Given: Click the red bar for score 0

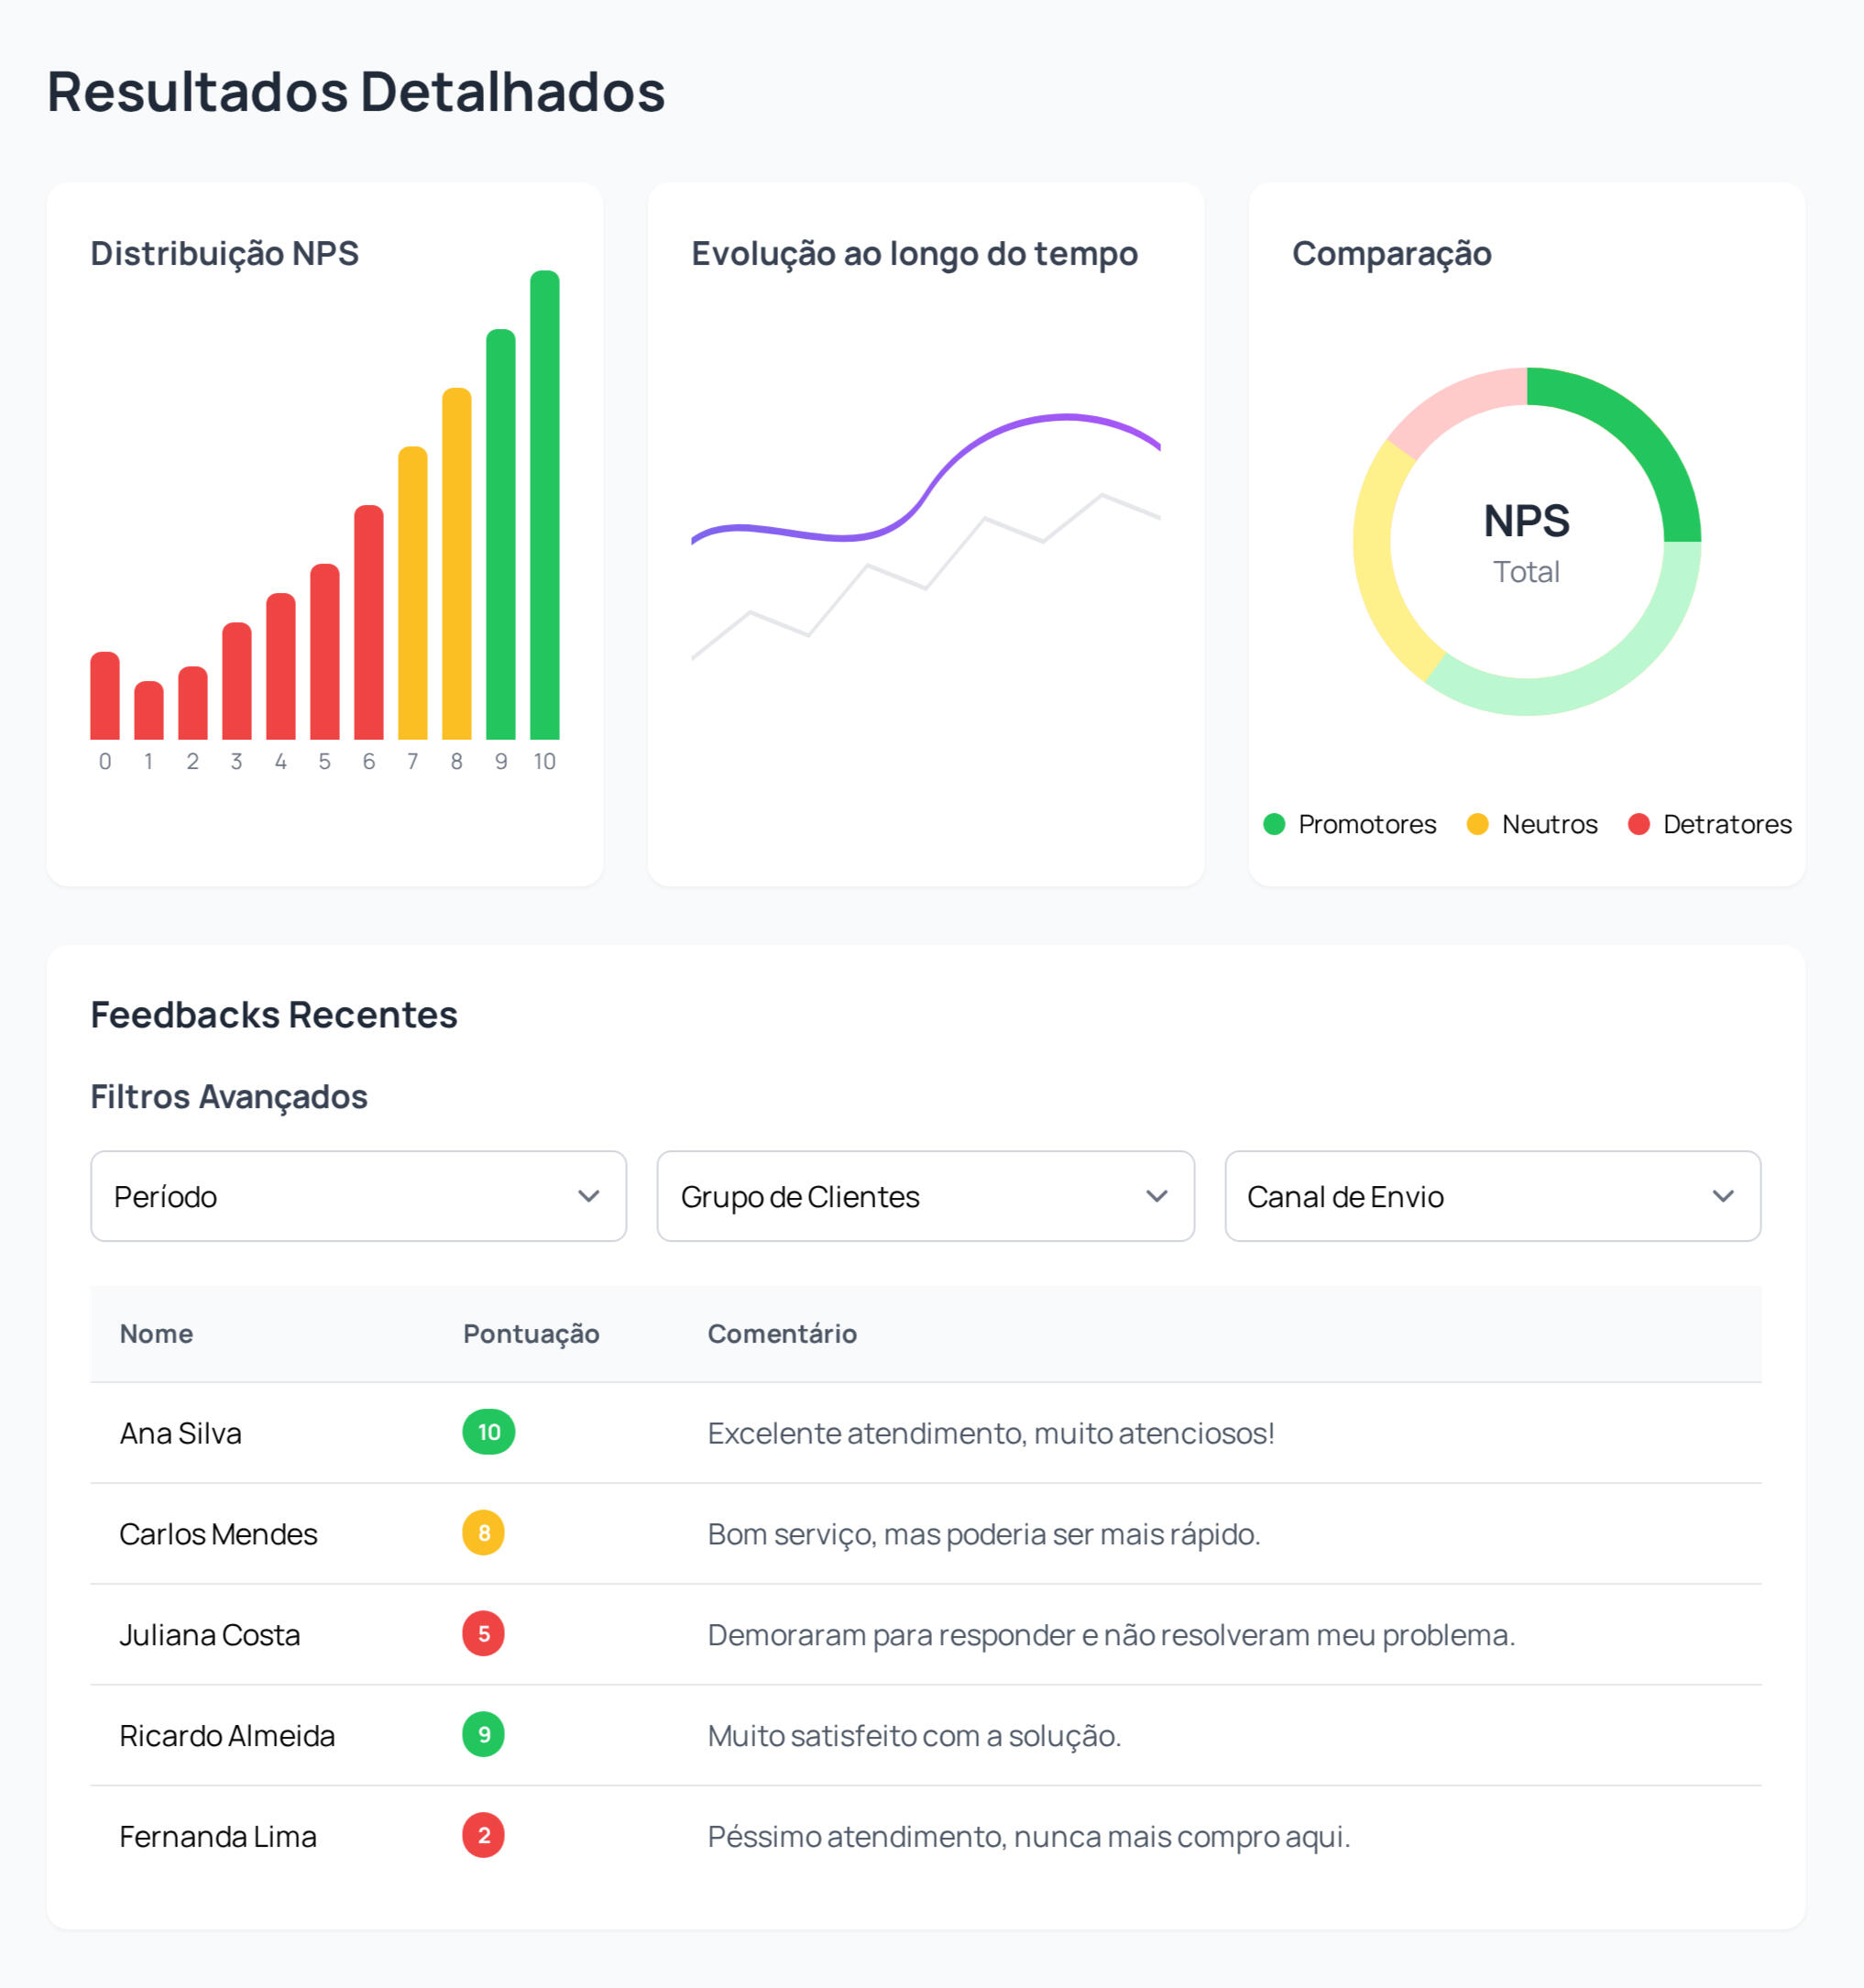Looking at the screenshot, I should coord(105,696).
